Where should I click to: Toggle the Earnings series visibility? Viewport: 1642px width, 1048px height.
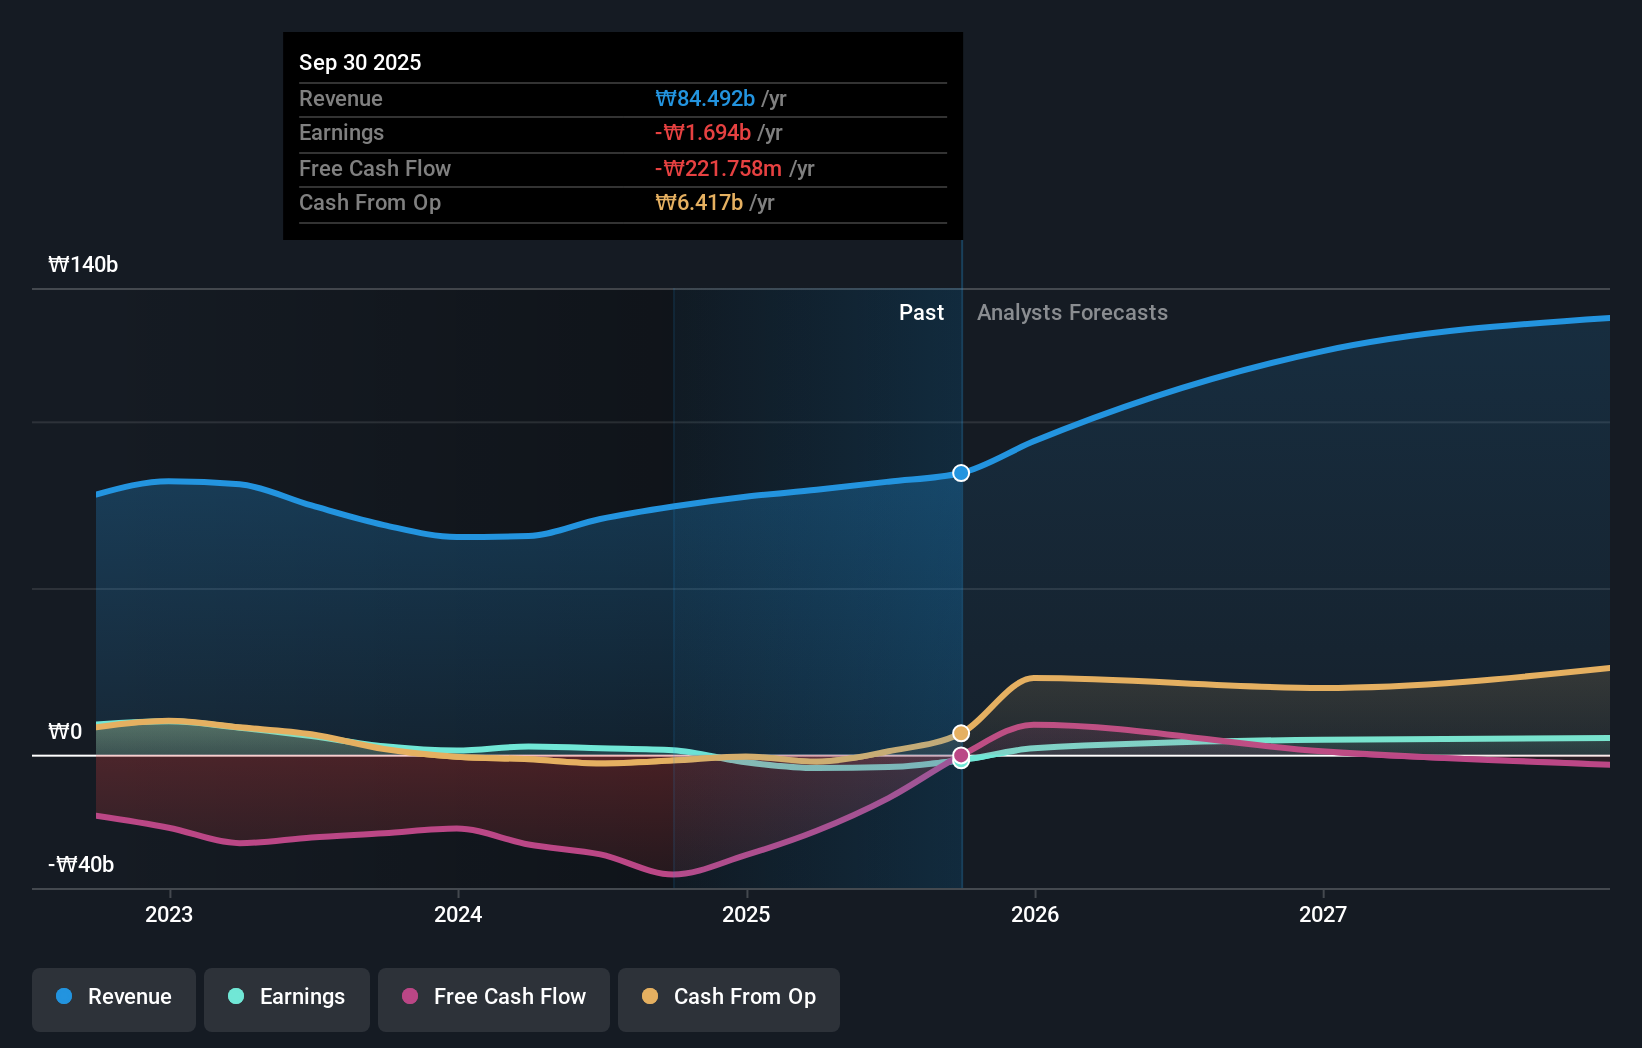click(287, 997)
